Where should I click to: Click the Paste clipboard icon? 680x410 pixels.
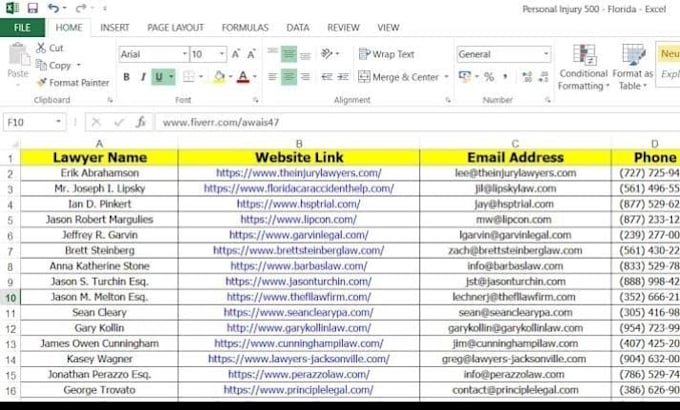click(x=18, y=55)
